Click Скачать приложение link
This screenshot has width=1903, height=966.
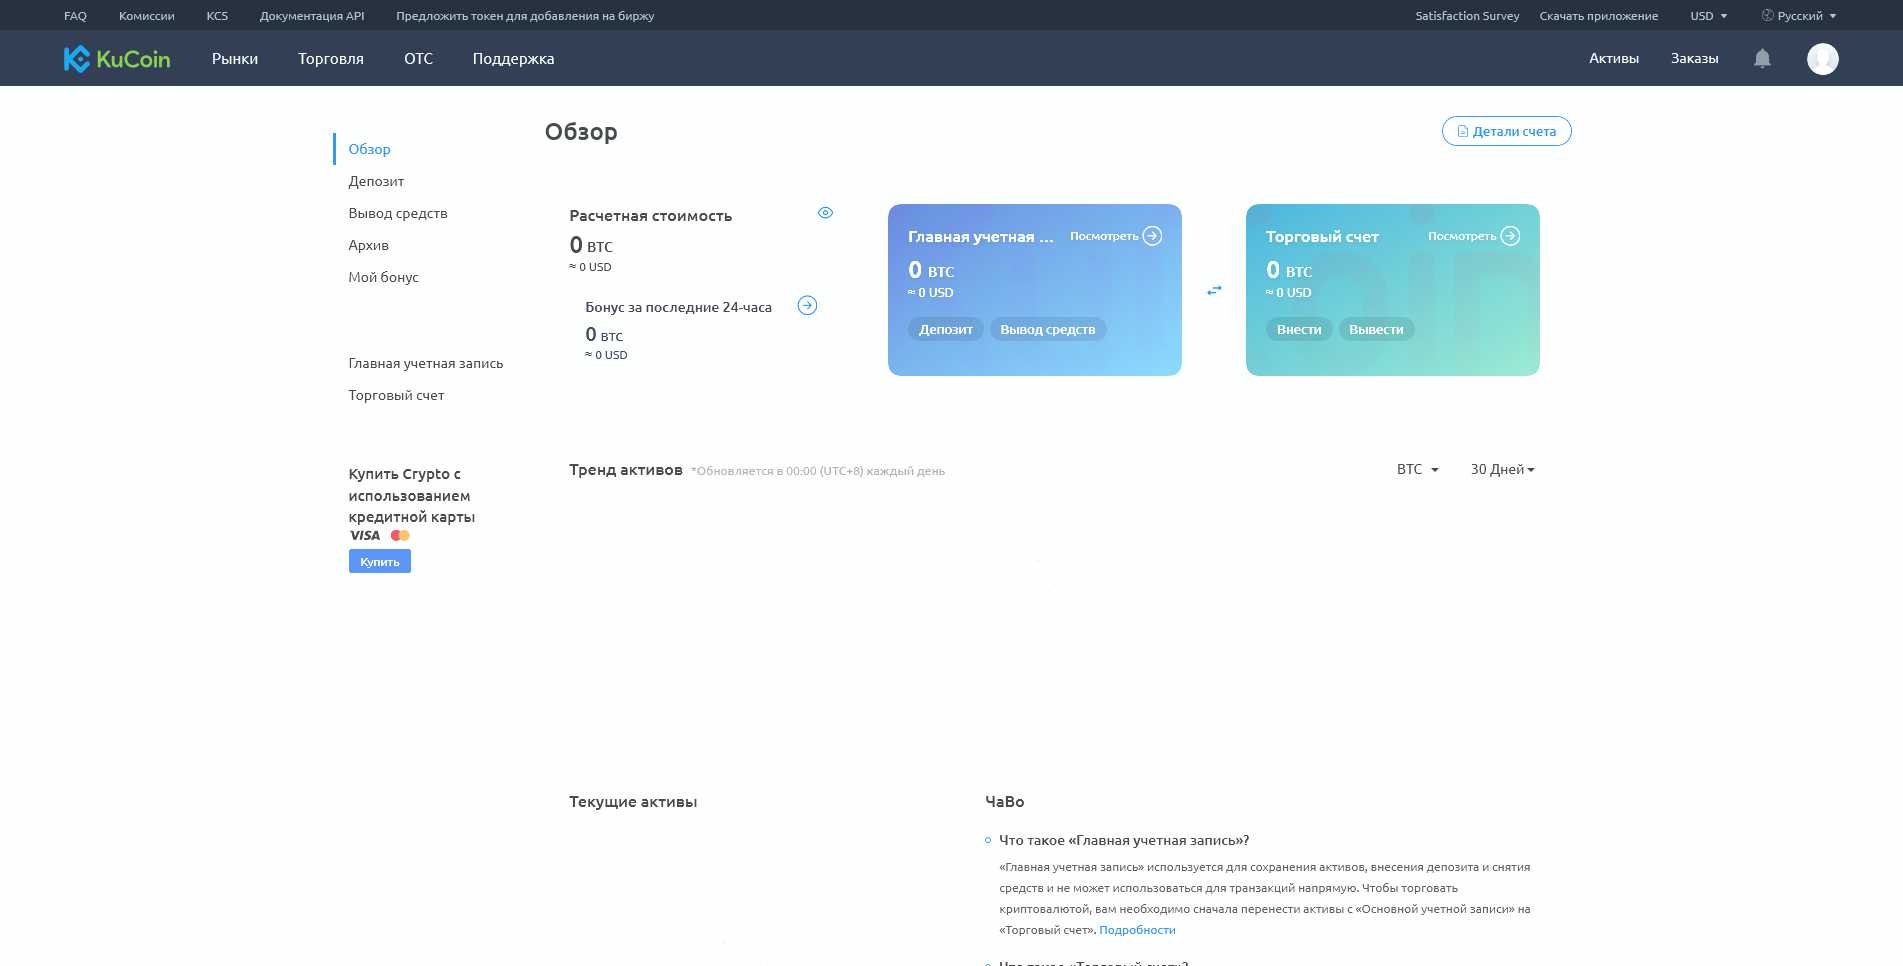tap(1598, 16)
